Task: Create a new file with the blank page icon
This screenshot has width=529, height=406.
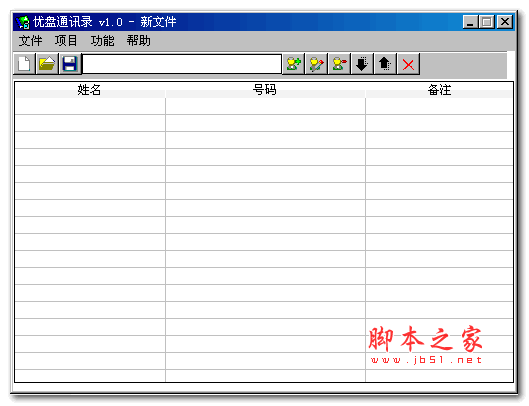Action: pos(24,64)
